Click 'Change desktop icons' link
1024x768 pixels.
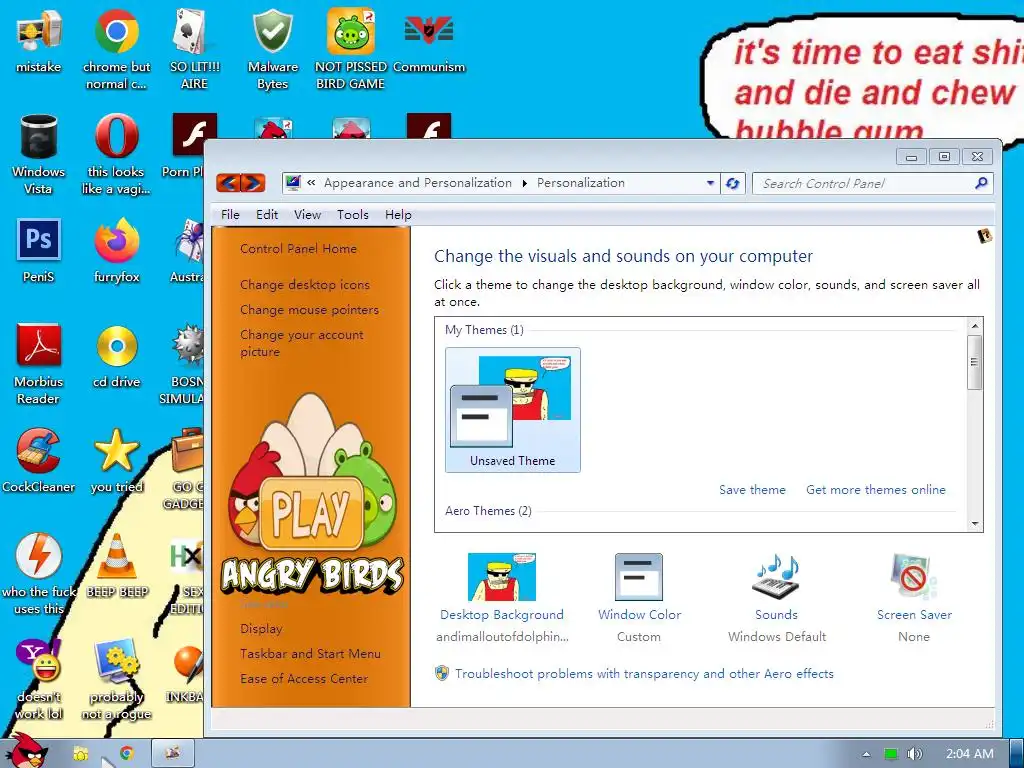tap(305, 285)
